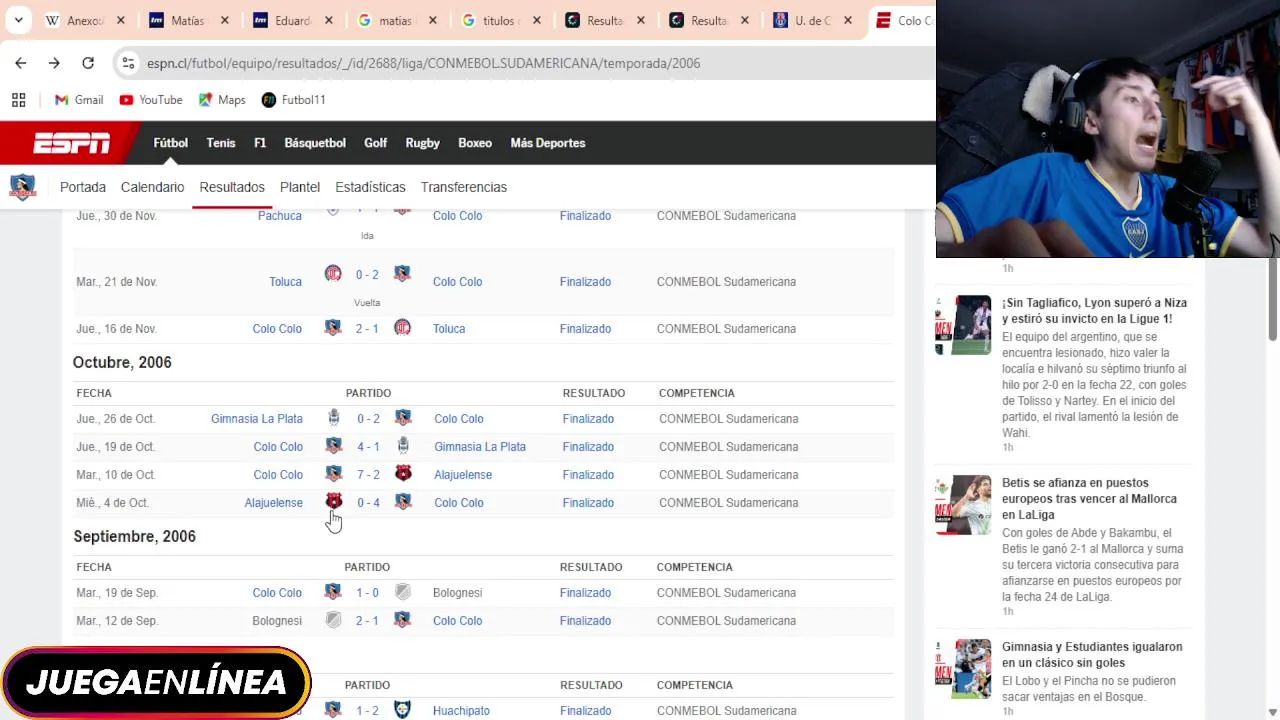This screenshot has width=1280, height=720.
Task: Open the Básquetbol menu
Action: [x=315, y=143]
